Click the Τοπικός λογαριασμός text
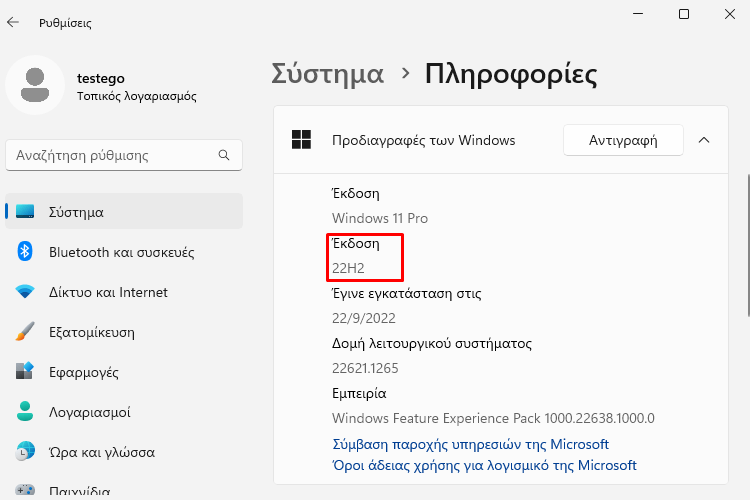Viewport: 750px width, 500px height. [137, 96]
